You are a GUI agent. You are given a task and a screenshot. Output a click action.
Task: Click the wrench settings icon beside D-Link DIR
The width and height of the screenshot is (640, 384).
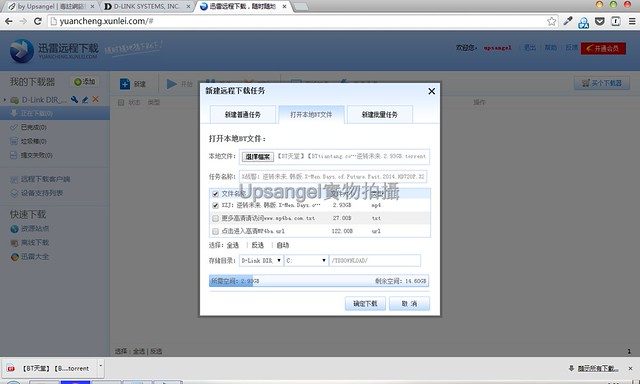tap(74, 99)
